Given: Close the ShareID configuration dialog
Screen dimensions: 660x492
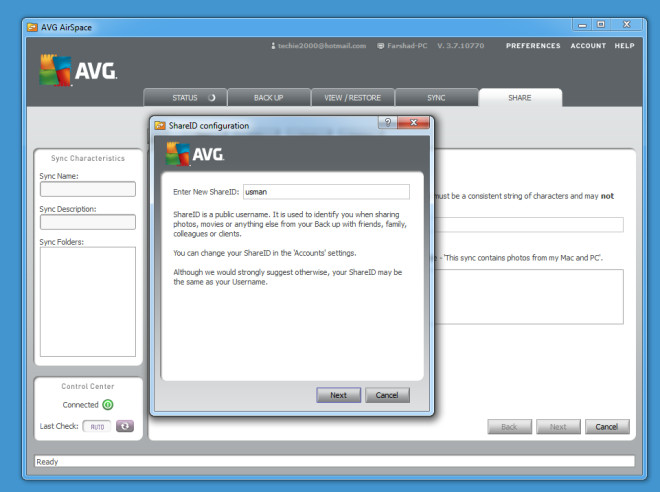Looking at the screenshot, I should point(413,122).
